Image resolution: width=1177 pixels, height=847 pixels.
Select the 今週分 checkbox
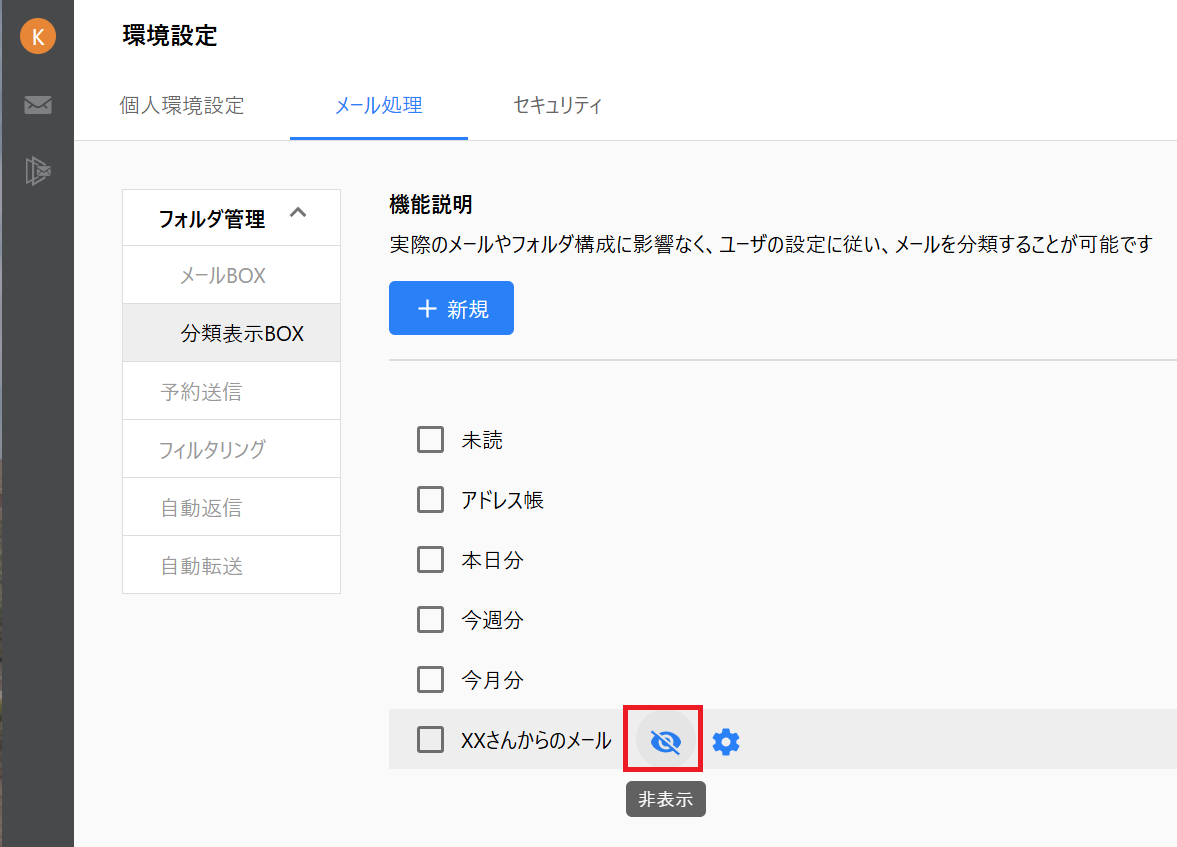(430, 619)
